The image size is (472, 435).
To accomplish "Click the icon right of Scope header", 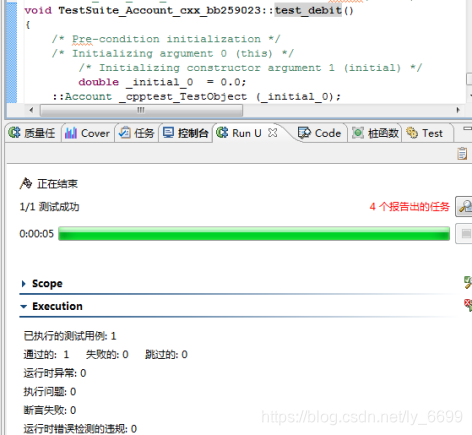I will pyautogui.click(x=468, y=283).
